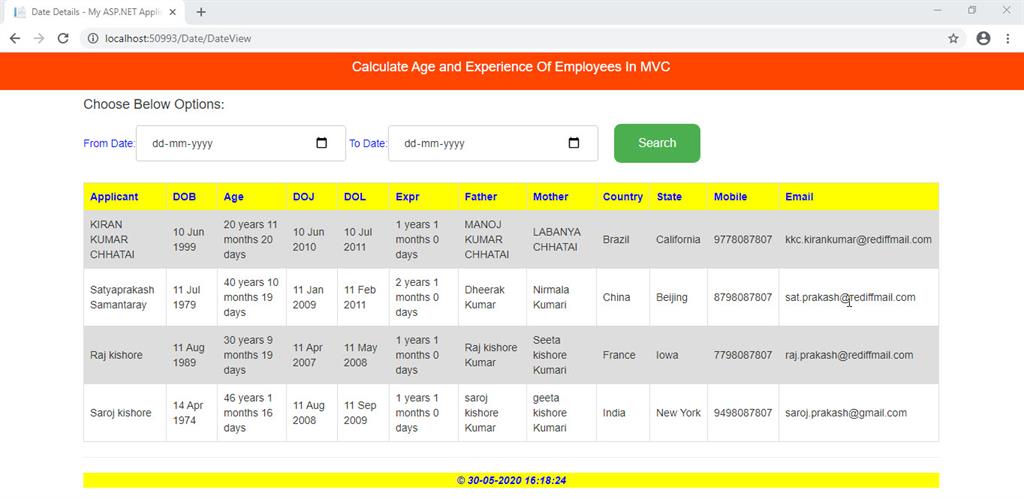Click the browser forward arrow
The width and height of the screenshot is (1024, 499).
39,39
